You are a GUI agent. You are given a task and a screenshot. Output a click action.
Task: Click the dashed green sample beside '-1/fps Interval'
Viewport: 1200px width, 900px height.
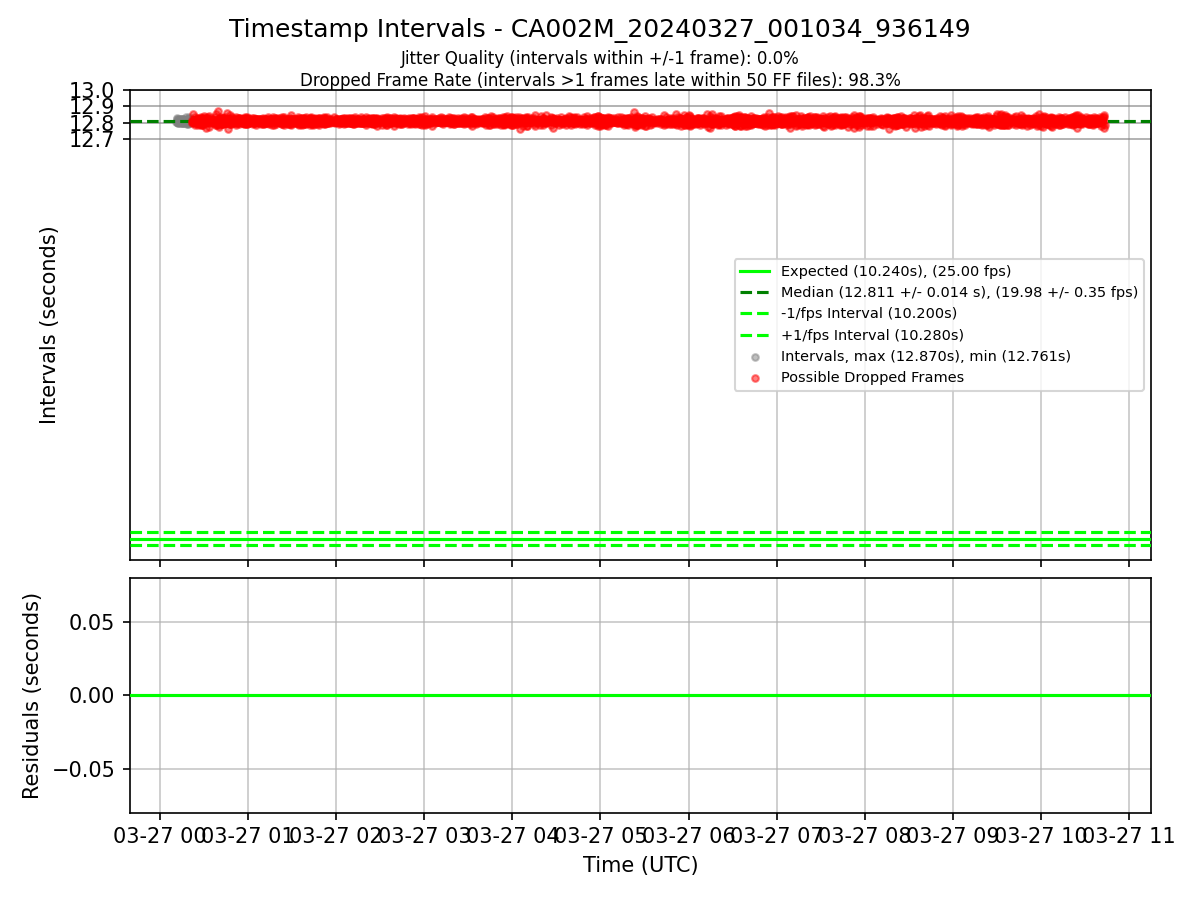tap(755, 314)
